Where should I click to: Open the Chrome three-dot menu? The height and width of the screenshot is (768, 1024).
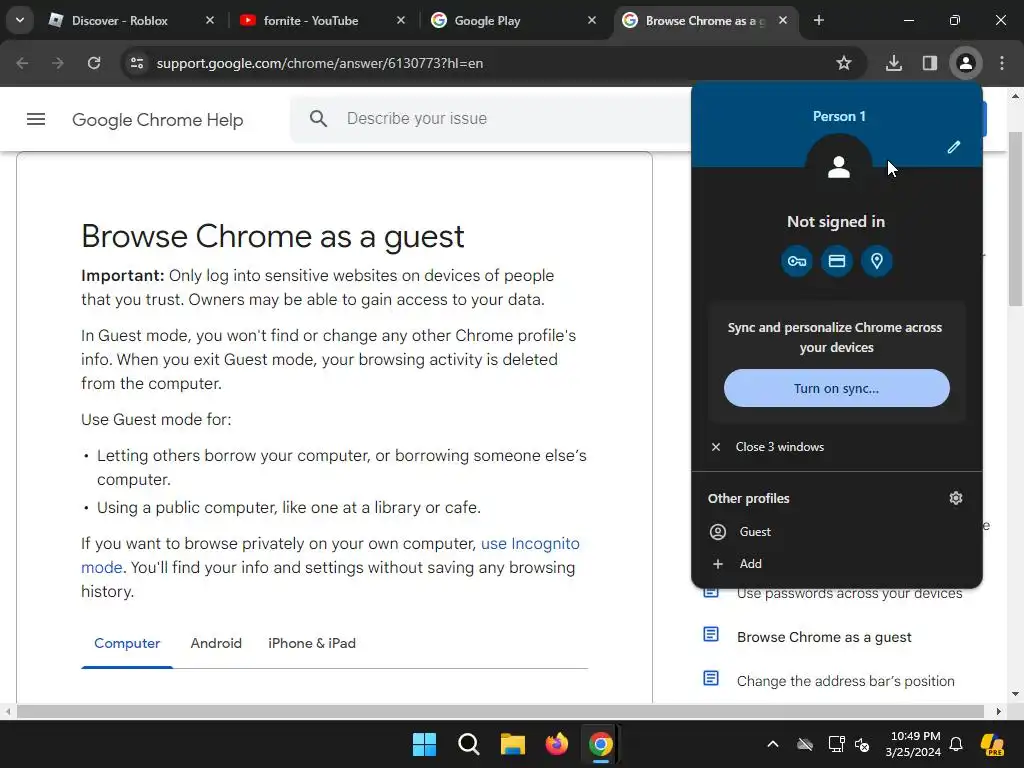1002,63
